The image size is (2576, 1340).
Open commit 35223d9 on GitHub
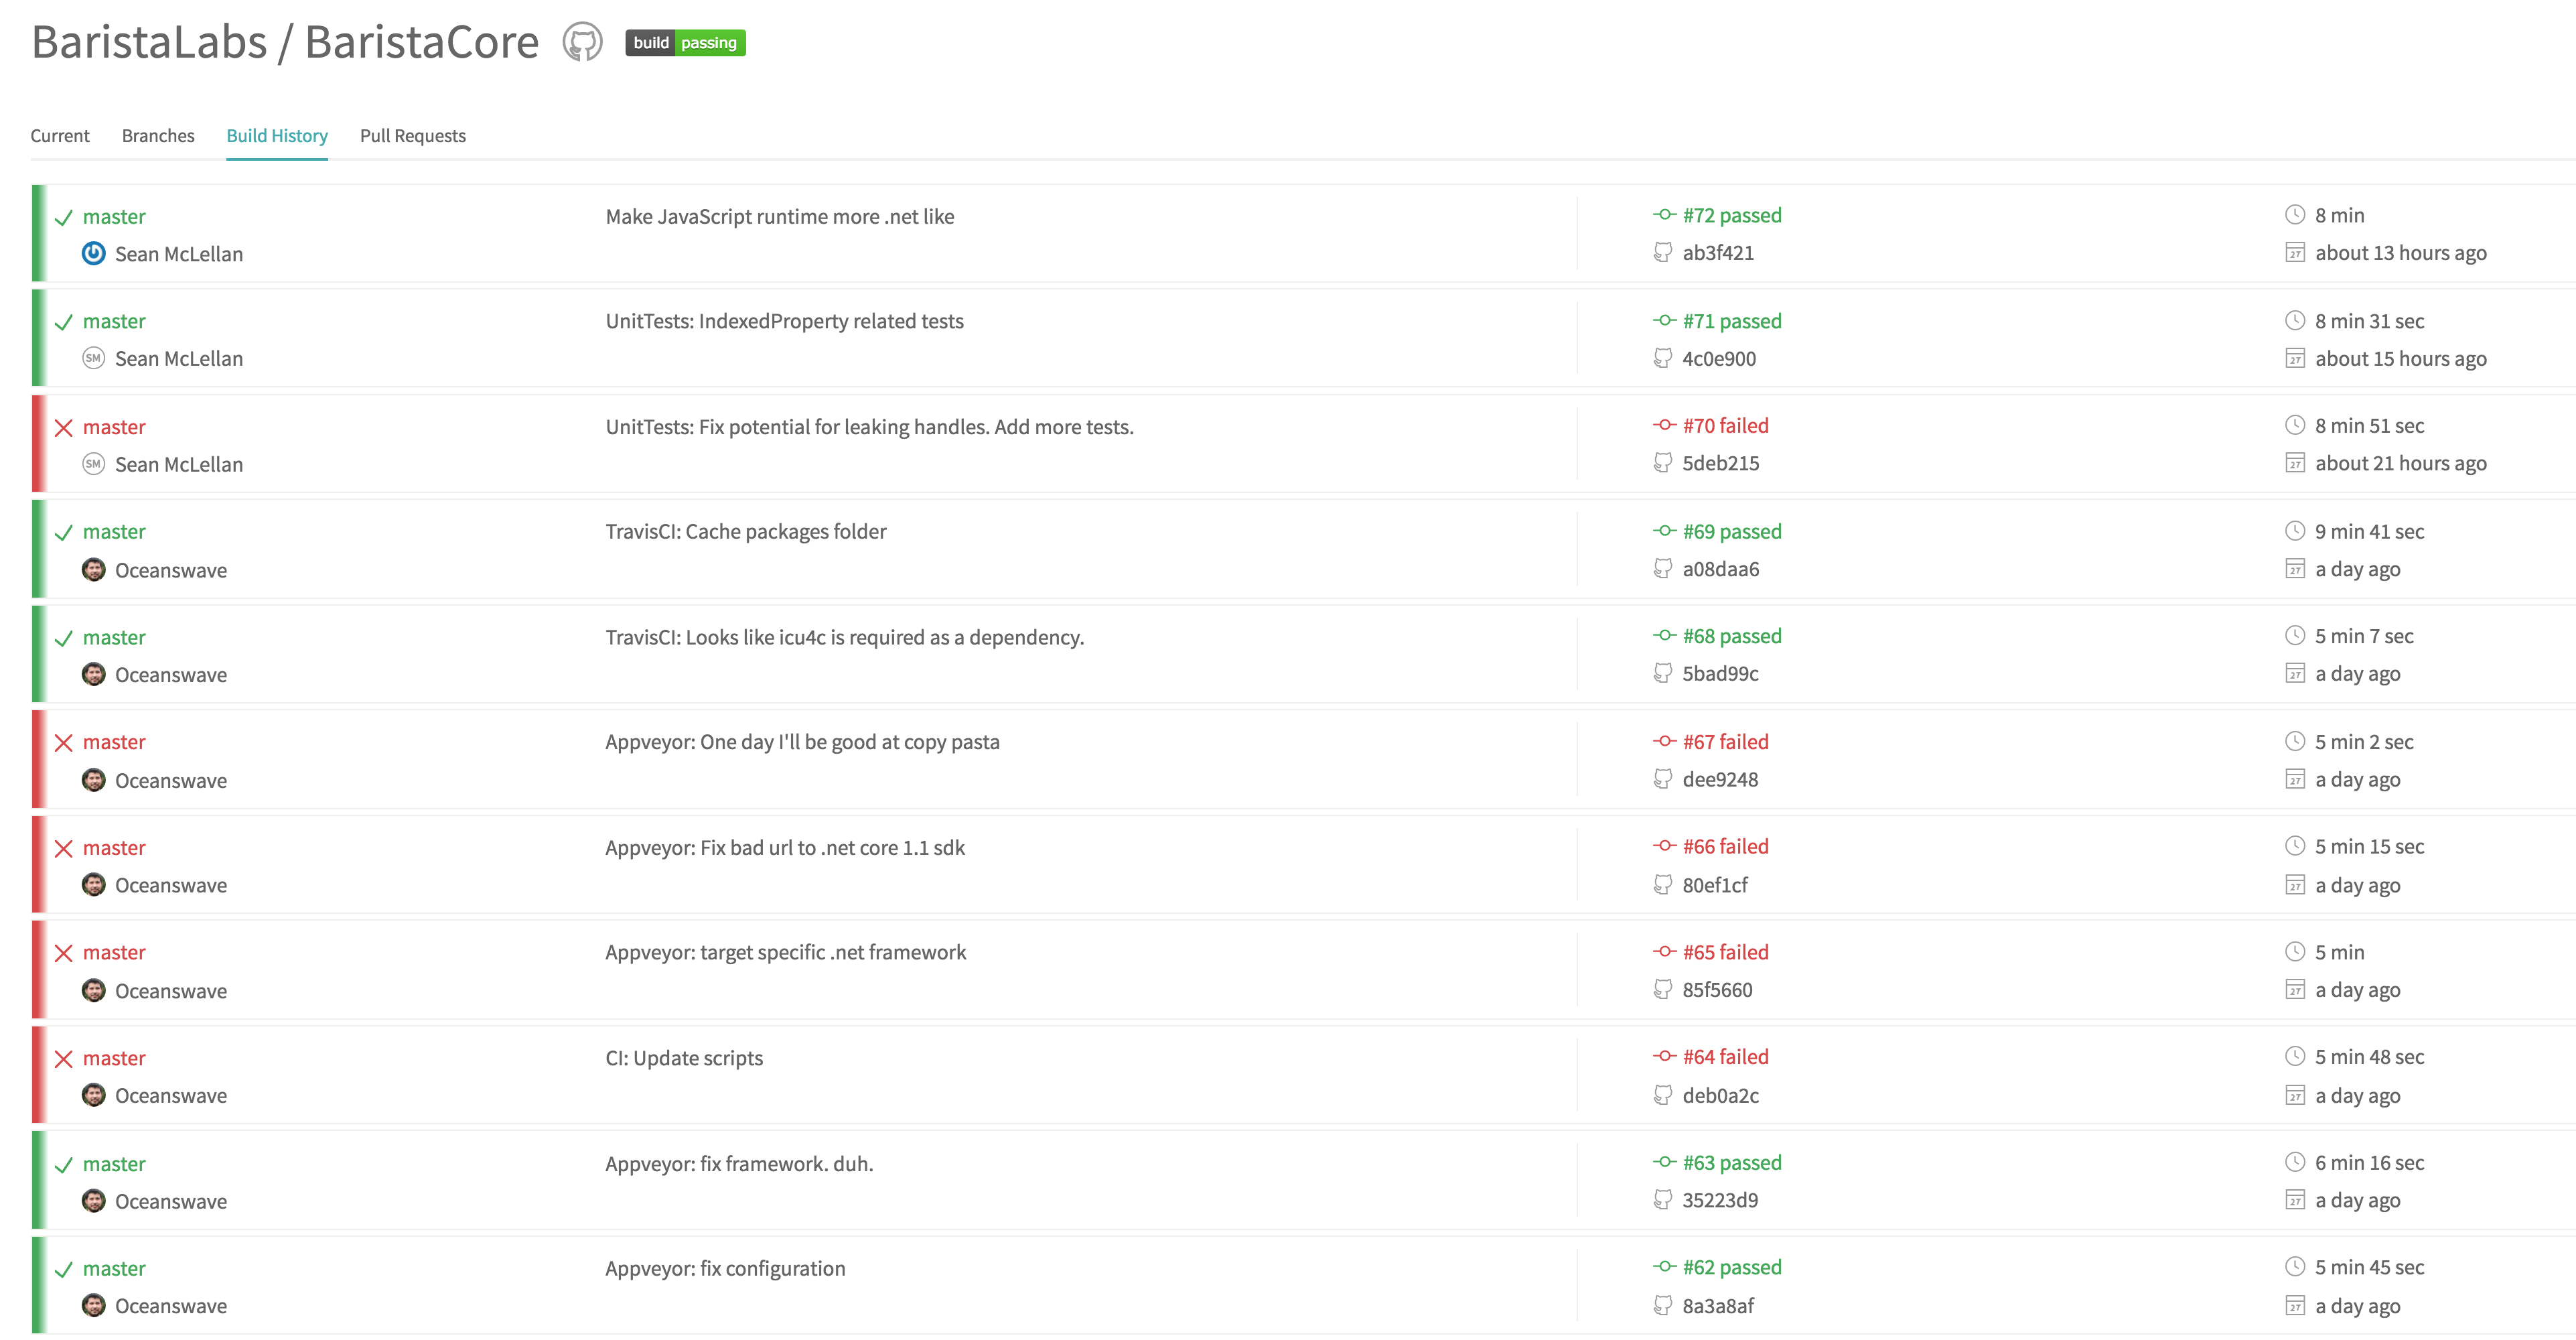[1720, 1201]
